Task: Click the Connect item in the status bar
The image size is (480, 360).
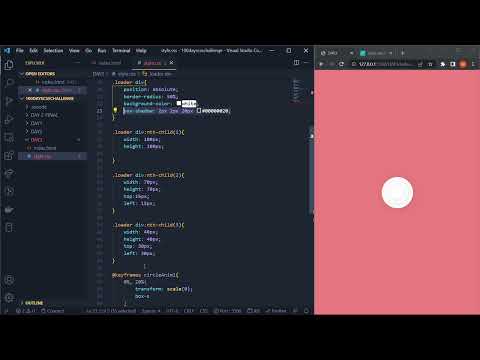Action: 52,311
